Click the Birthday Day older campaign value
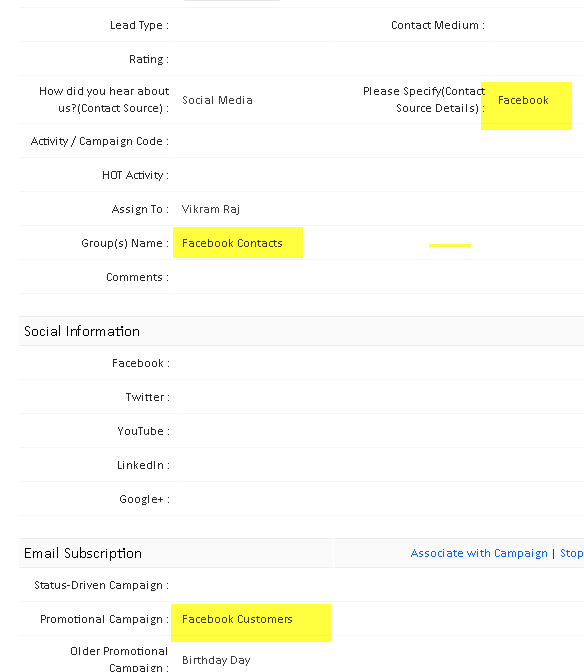584x672 pixels. 216,660
